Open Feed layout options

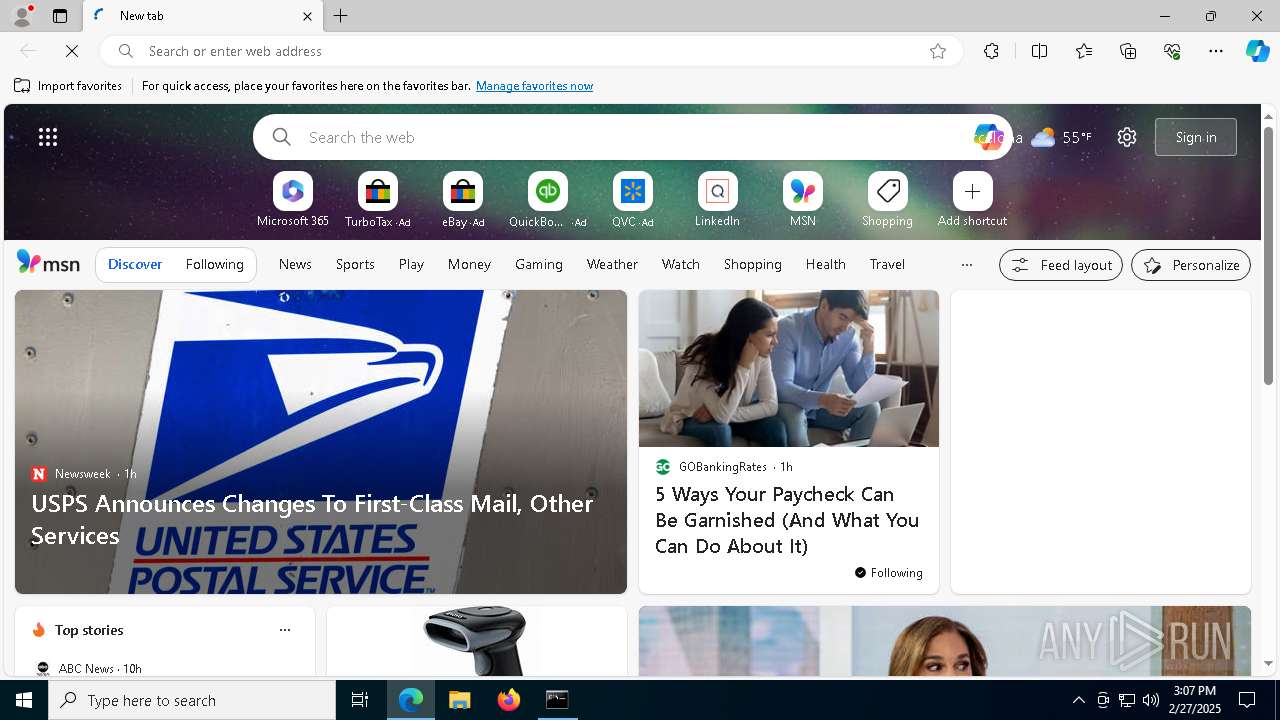click(x=1061, y=265)
